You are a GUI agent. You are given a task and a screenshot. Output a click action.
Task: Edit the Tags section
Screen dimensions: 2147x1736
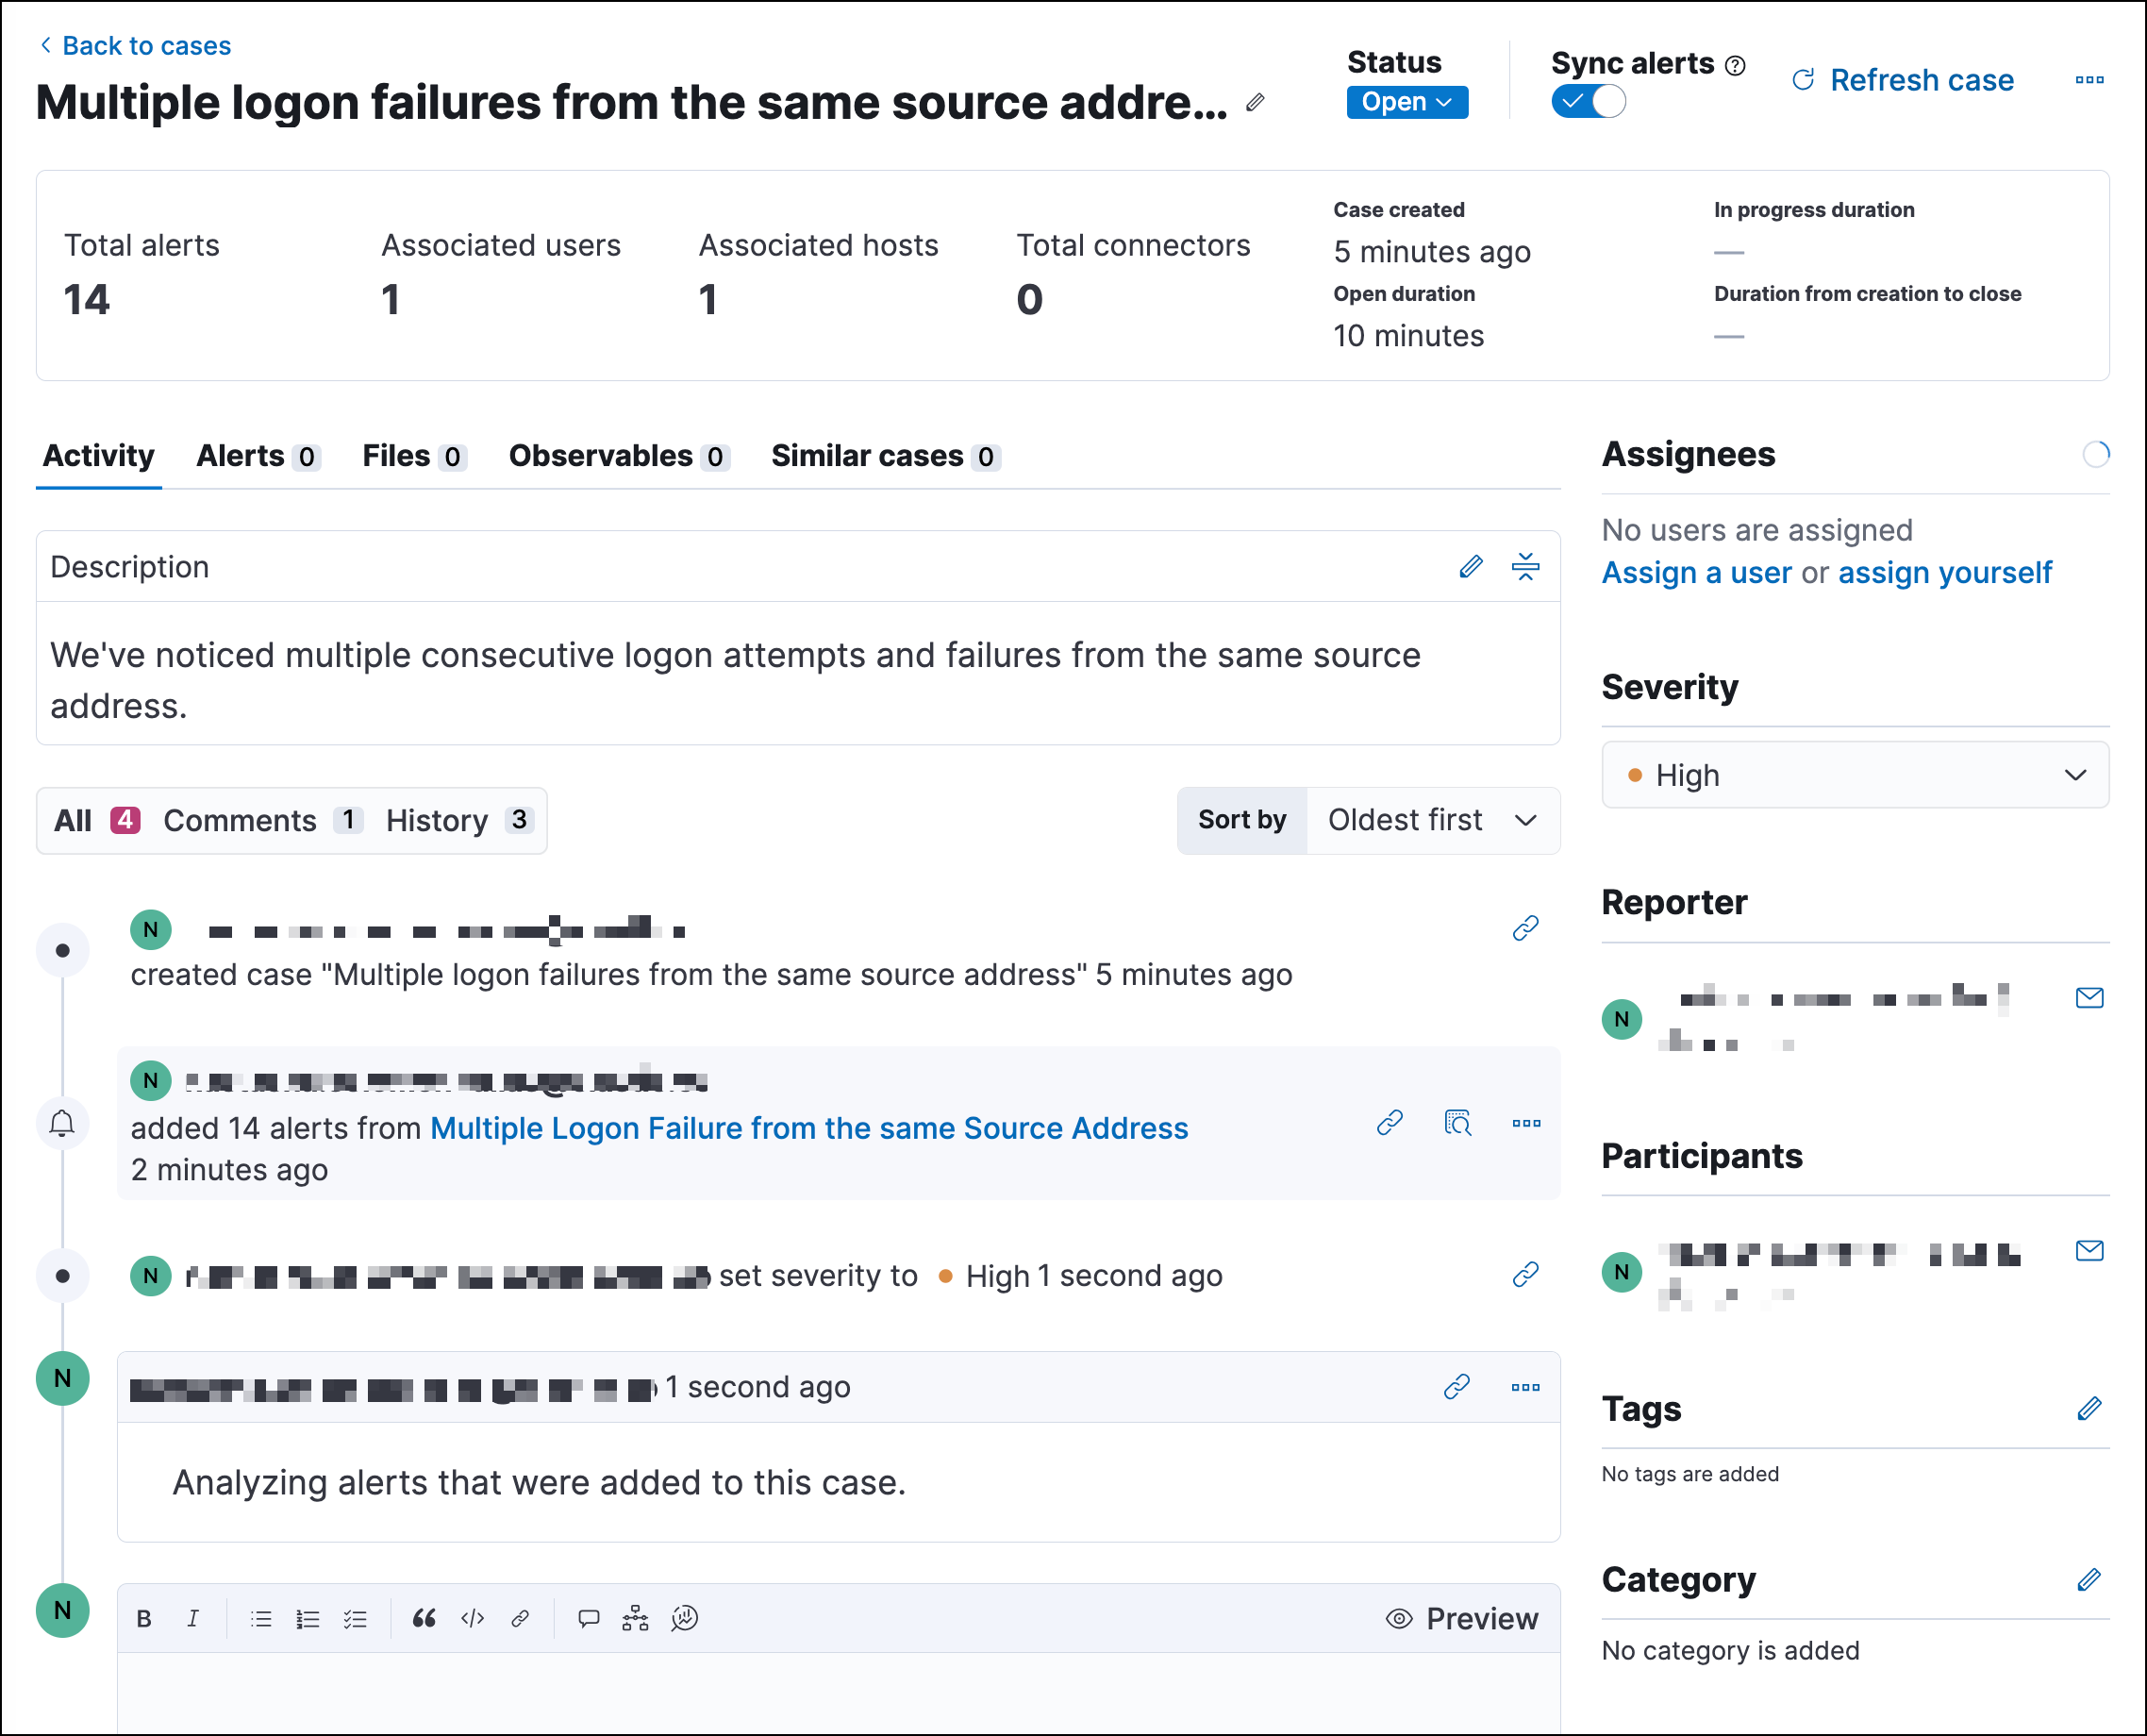(x=2089, y=1409)
